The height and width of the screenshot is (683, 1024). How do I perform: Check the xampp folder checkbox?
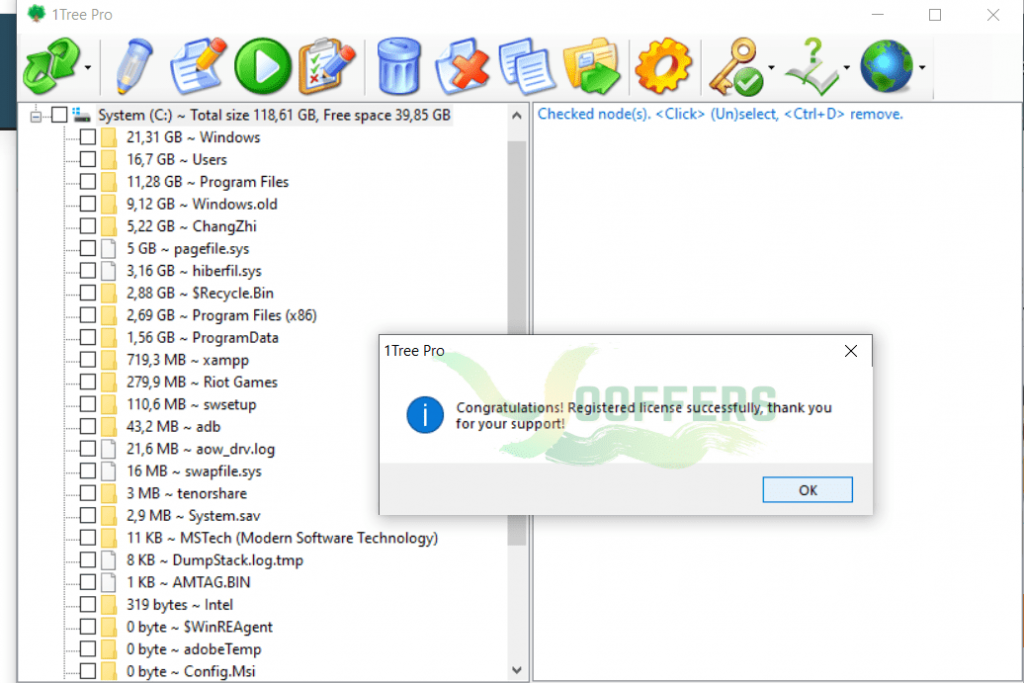coord(88,360)
